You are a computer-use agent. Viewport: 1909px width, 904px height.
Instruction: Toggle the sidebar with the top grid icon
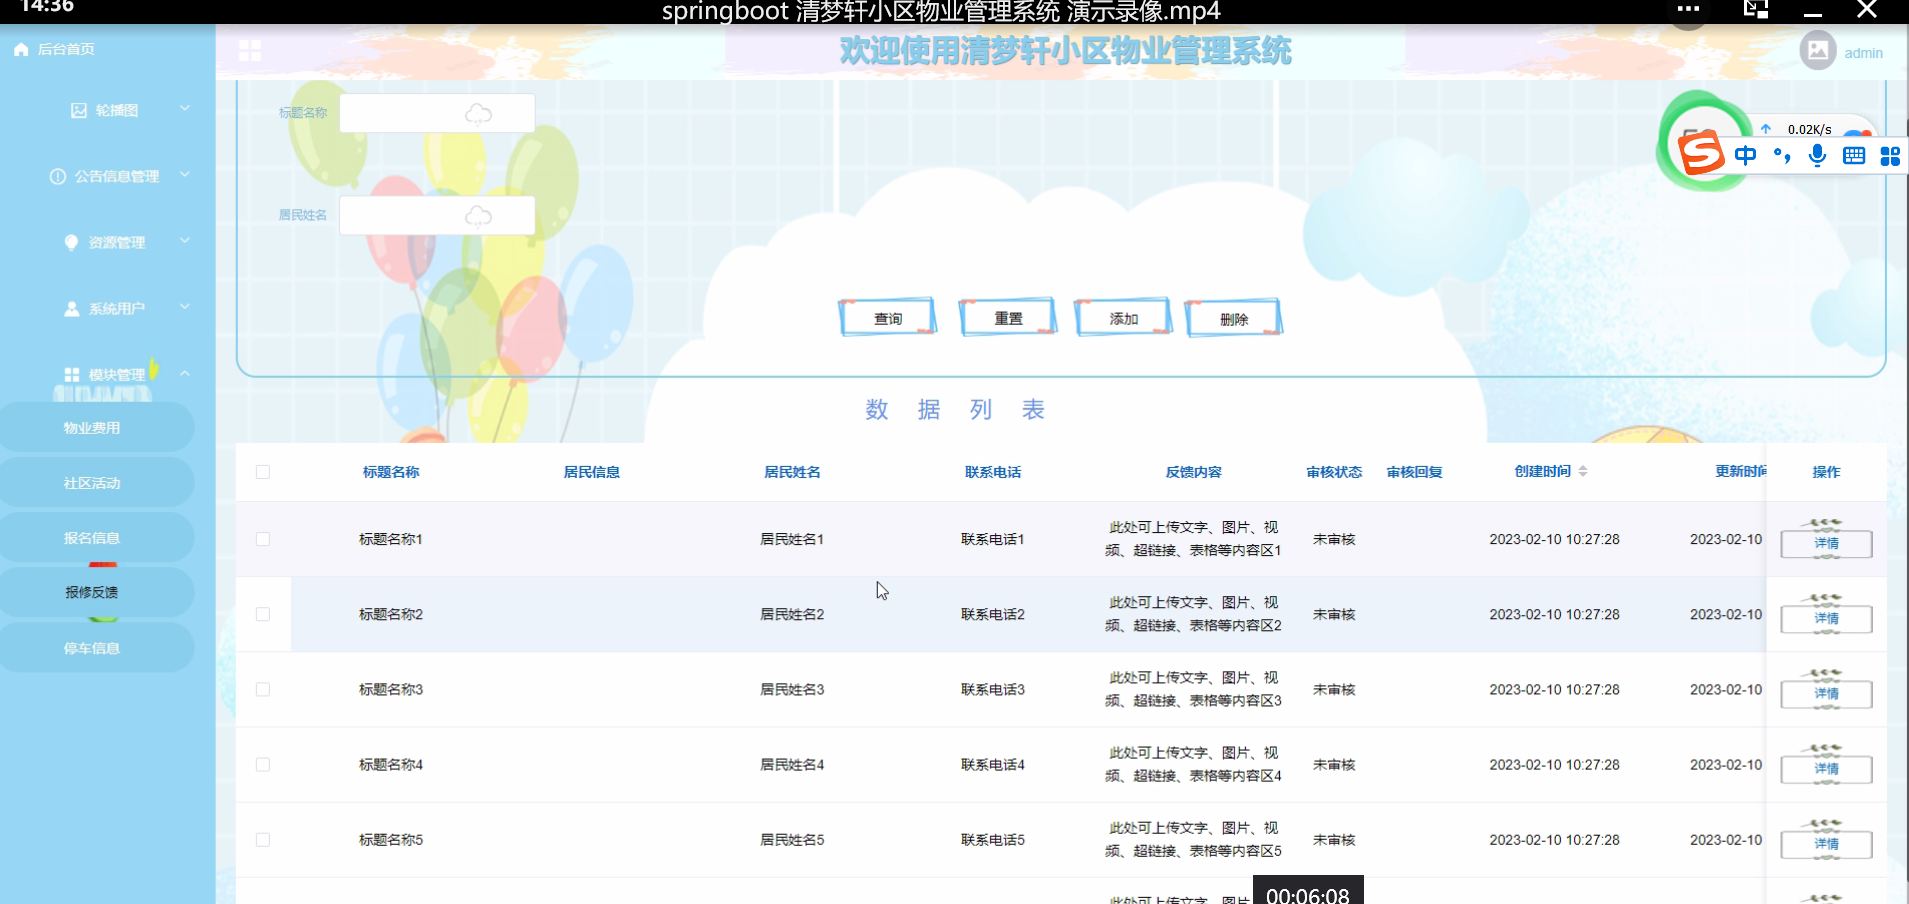coord(250,50)
